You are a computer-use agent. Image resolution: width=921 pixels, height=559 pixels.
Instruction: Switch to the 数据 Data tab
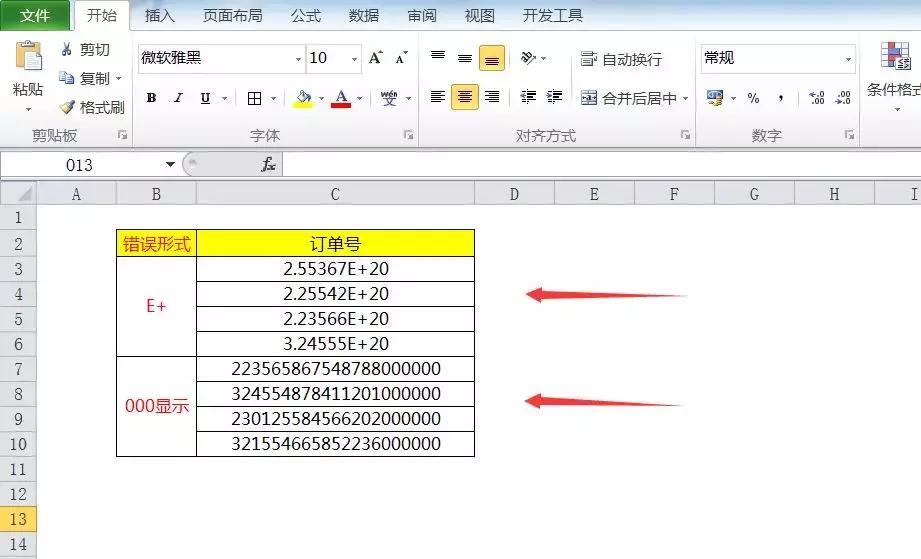(x=364, y=15)
